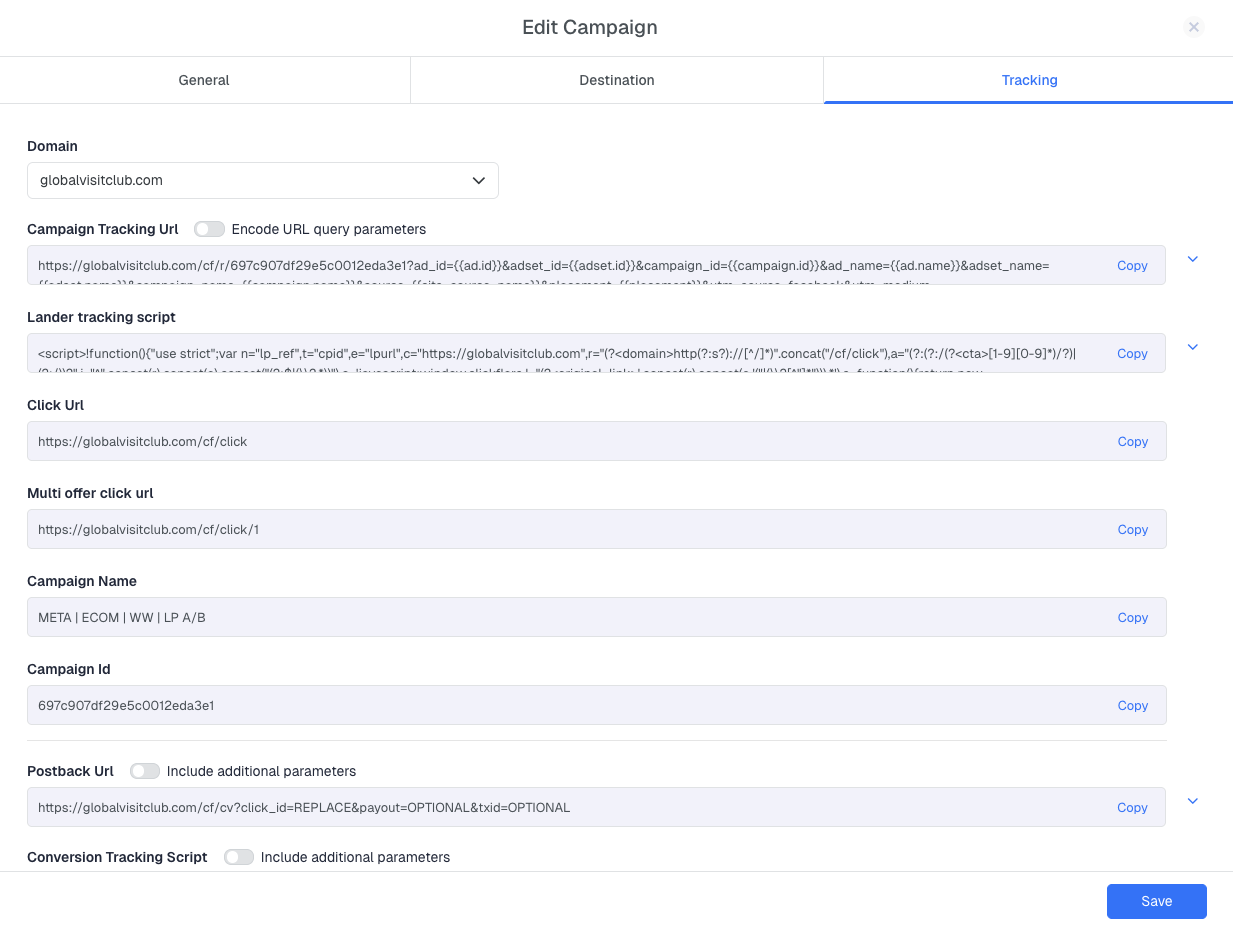Copy the Multi offer click url
Viewport: 1233px width, 929px height.
(x=1132, y=530)
